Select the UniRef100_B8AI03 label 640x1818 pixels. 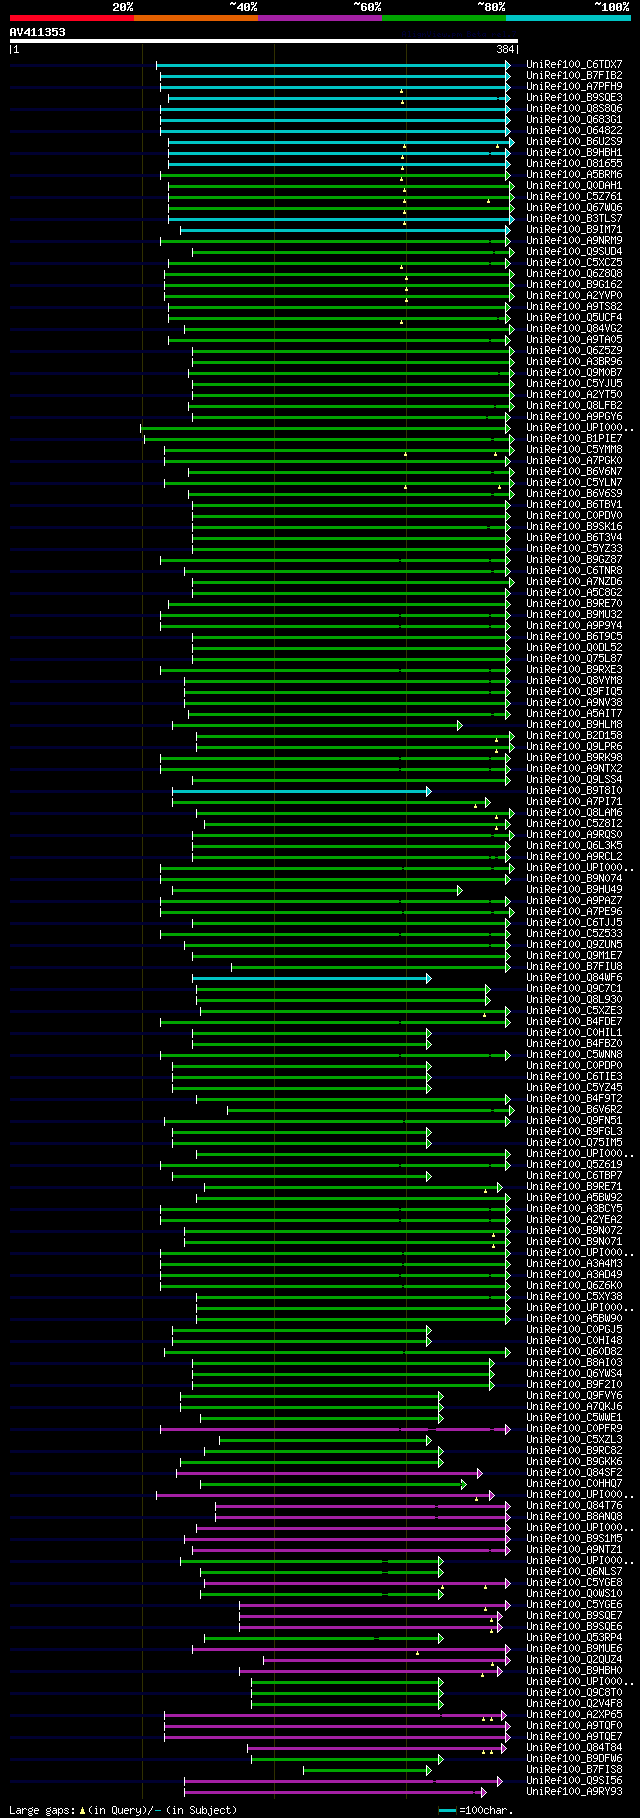574,1363
